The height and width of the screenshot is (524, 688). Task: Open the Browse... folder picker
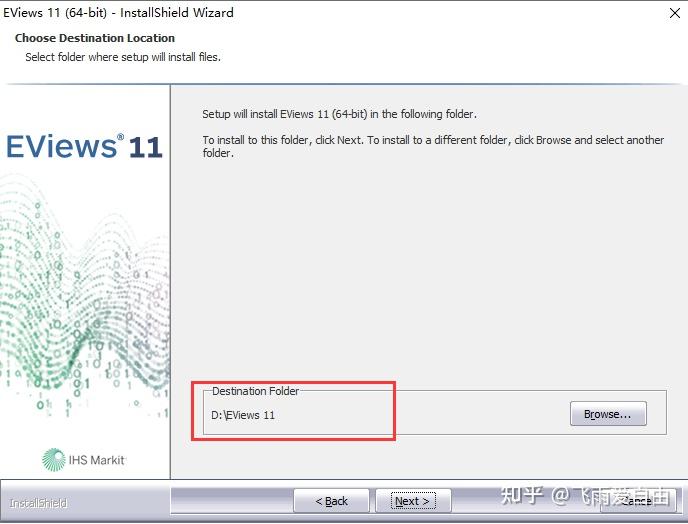coord(608,413)
